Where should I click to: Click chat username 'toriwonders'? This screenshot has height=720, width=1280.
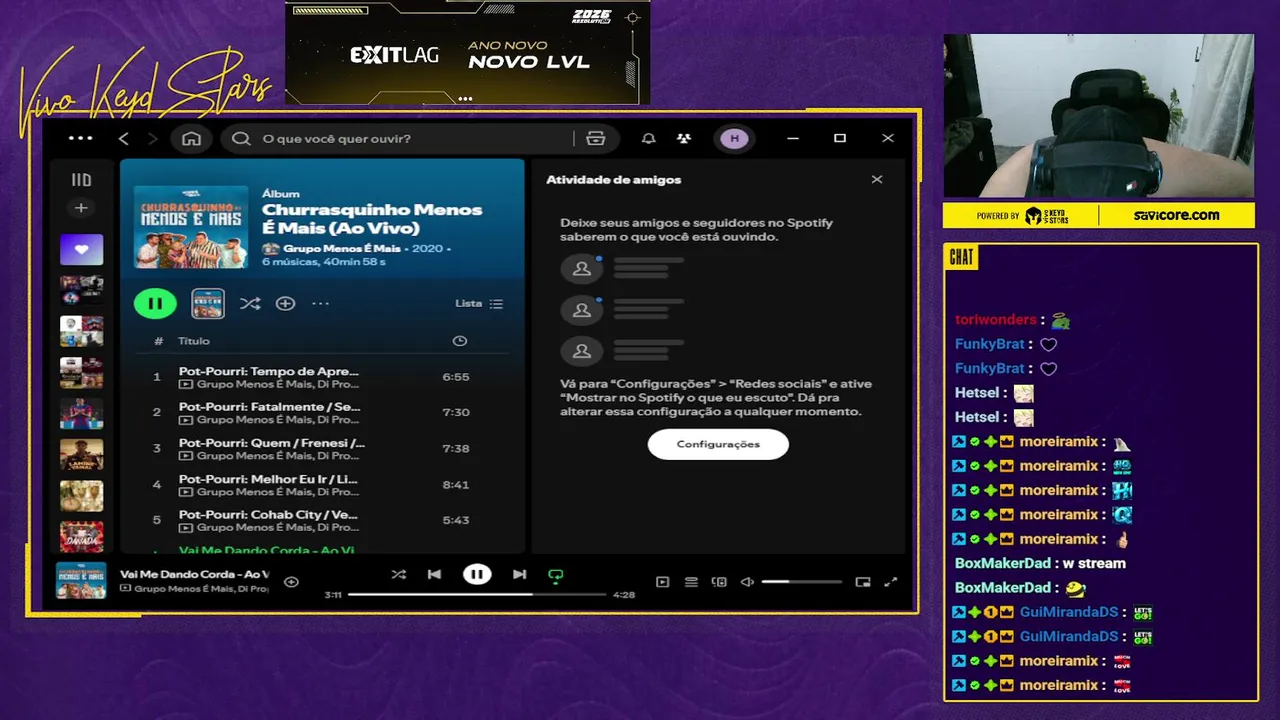[995, 320]
